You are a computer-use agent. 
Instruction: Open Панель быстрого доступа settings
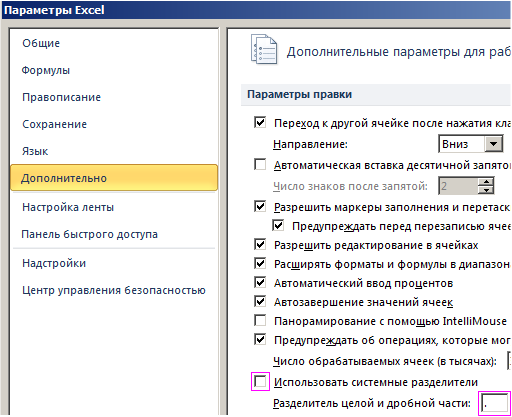[x=90, y=234]
